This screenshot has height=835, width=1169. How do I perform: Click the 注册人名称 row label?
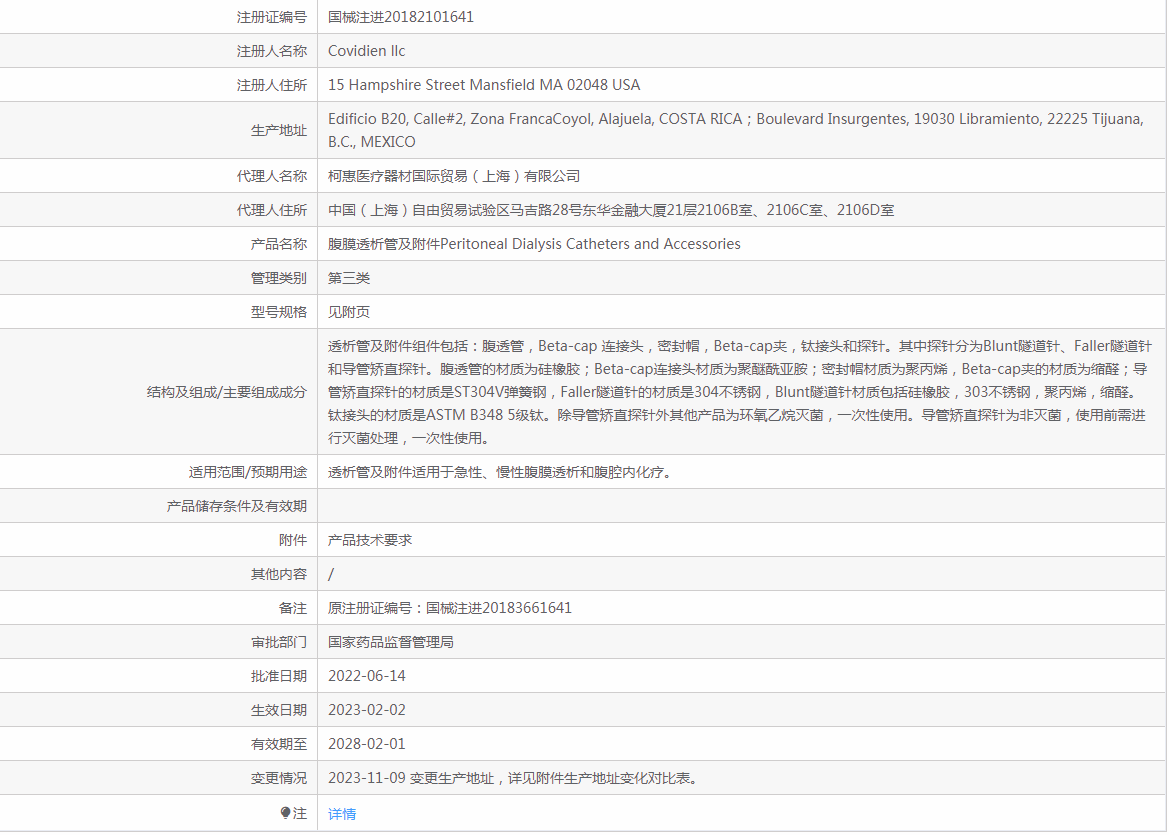coord(271,51)
